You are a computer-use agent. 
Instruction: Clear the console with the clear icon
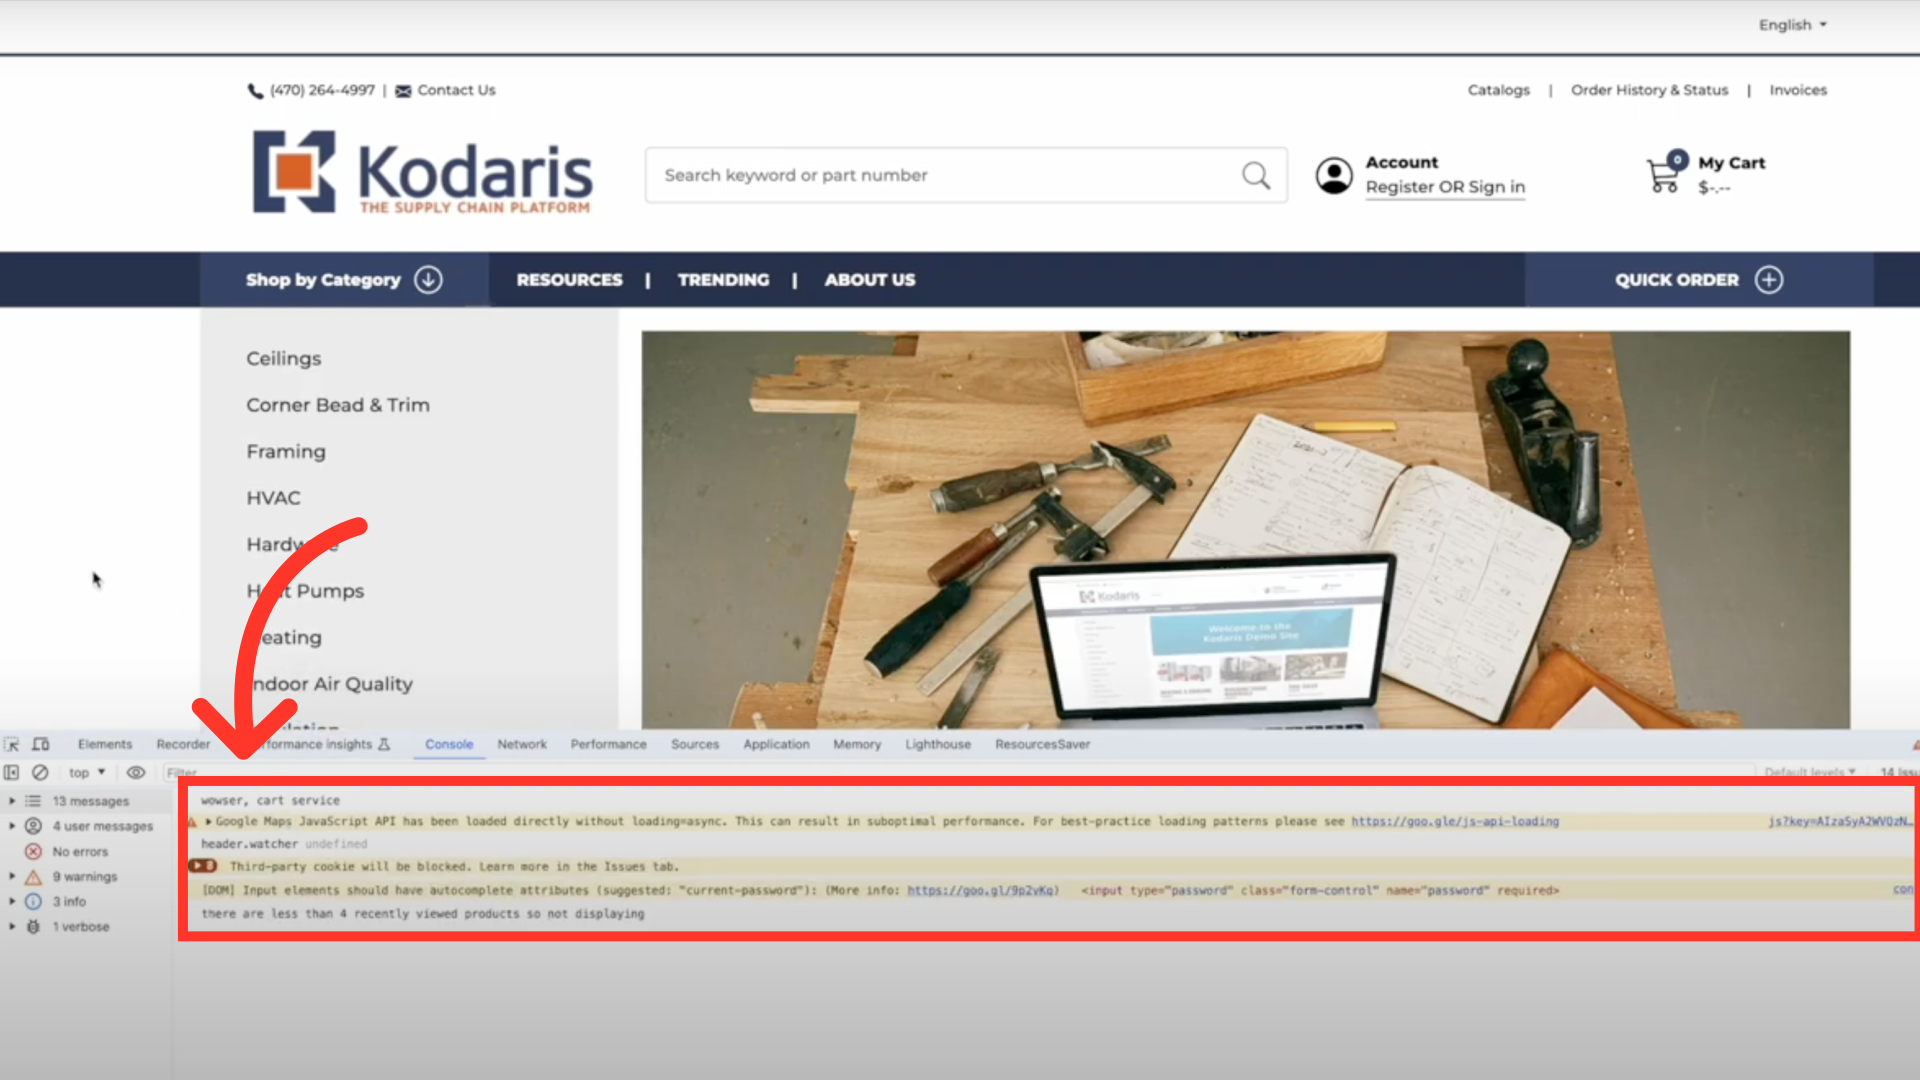point(40,772)
